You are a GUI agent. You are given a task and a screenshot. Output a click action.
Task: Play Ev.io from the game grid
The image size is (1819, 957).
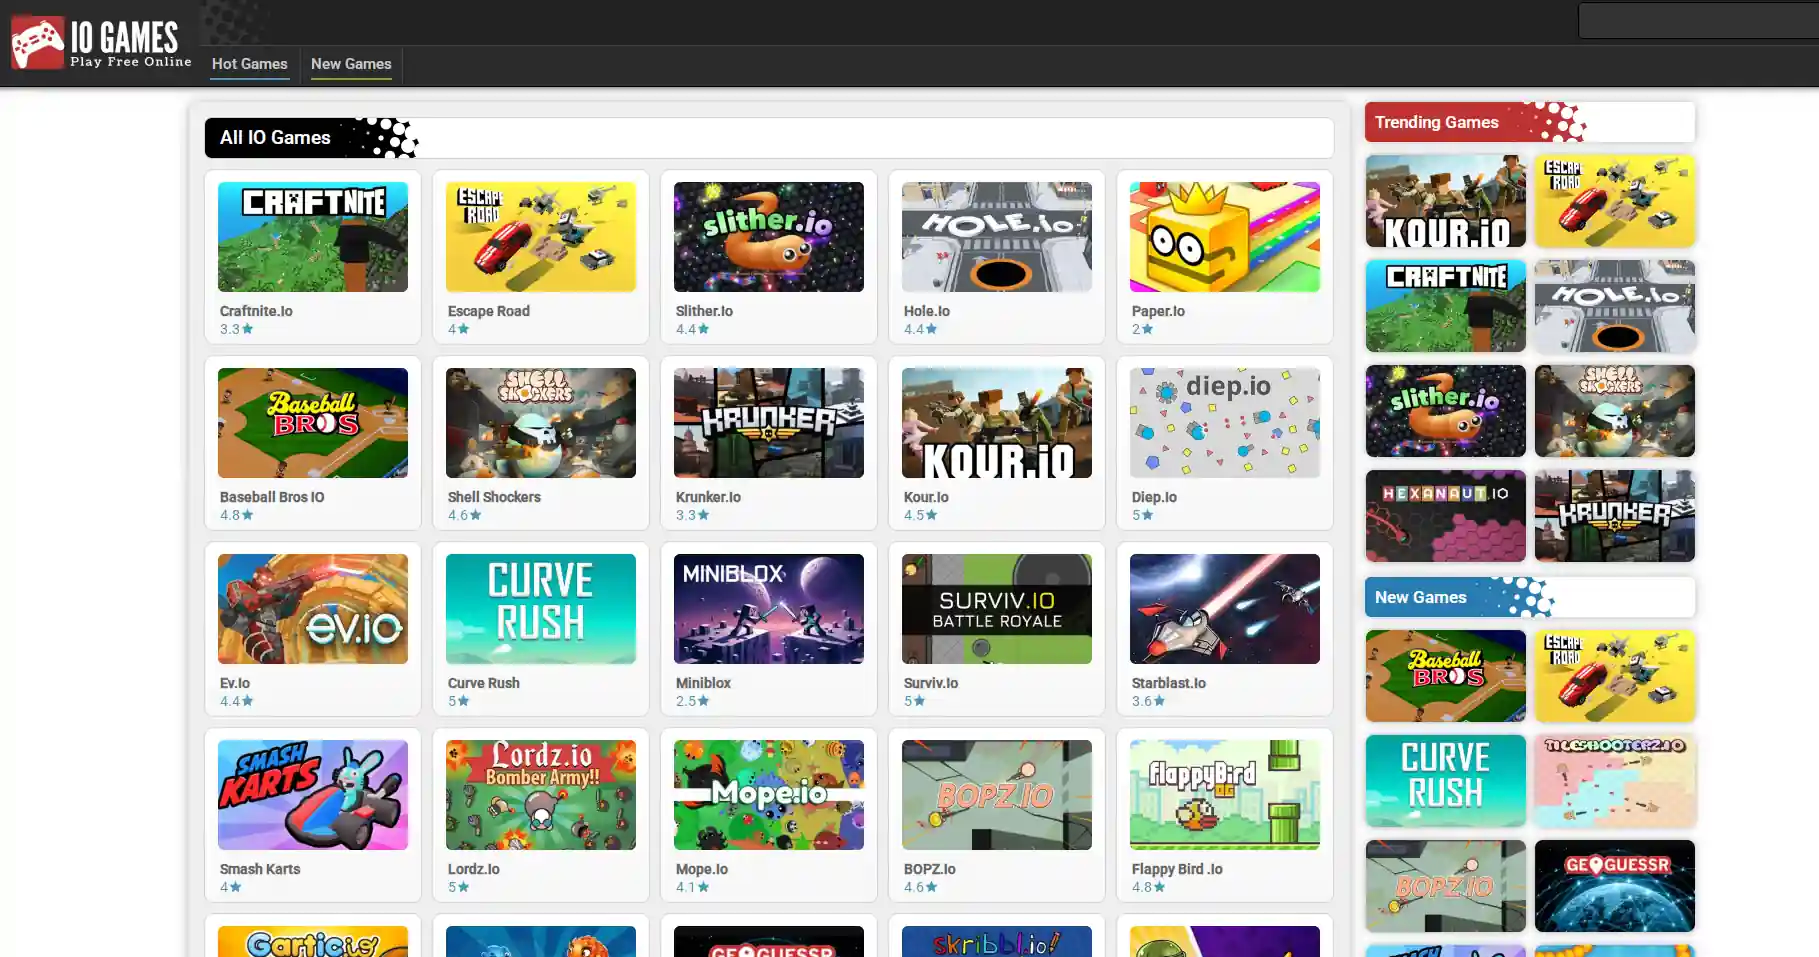(x=312, y=609)
